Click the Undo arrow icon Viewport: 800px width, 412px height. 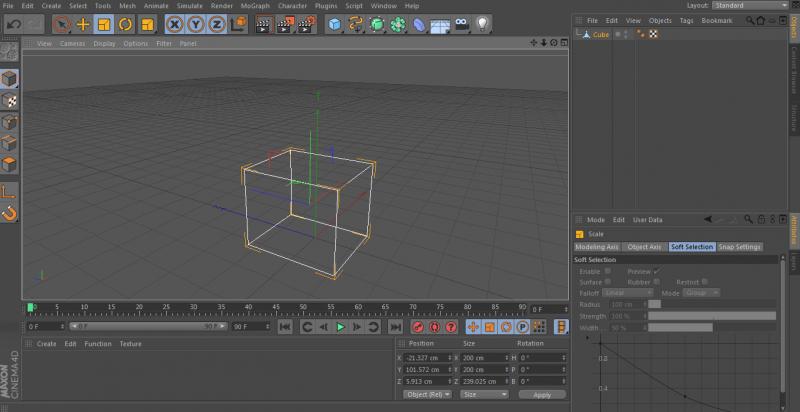[x=13, y=24]
